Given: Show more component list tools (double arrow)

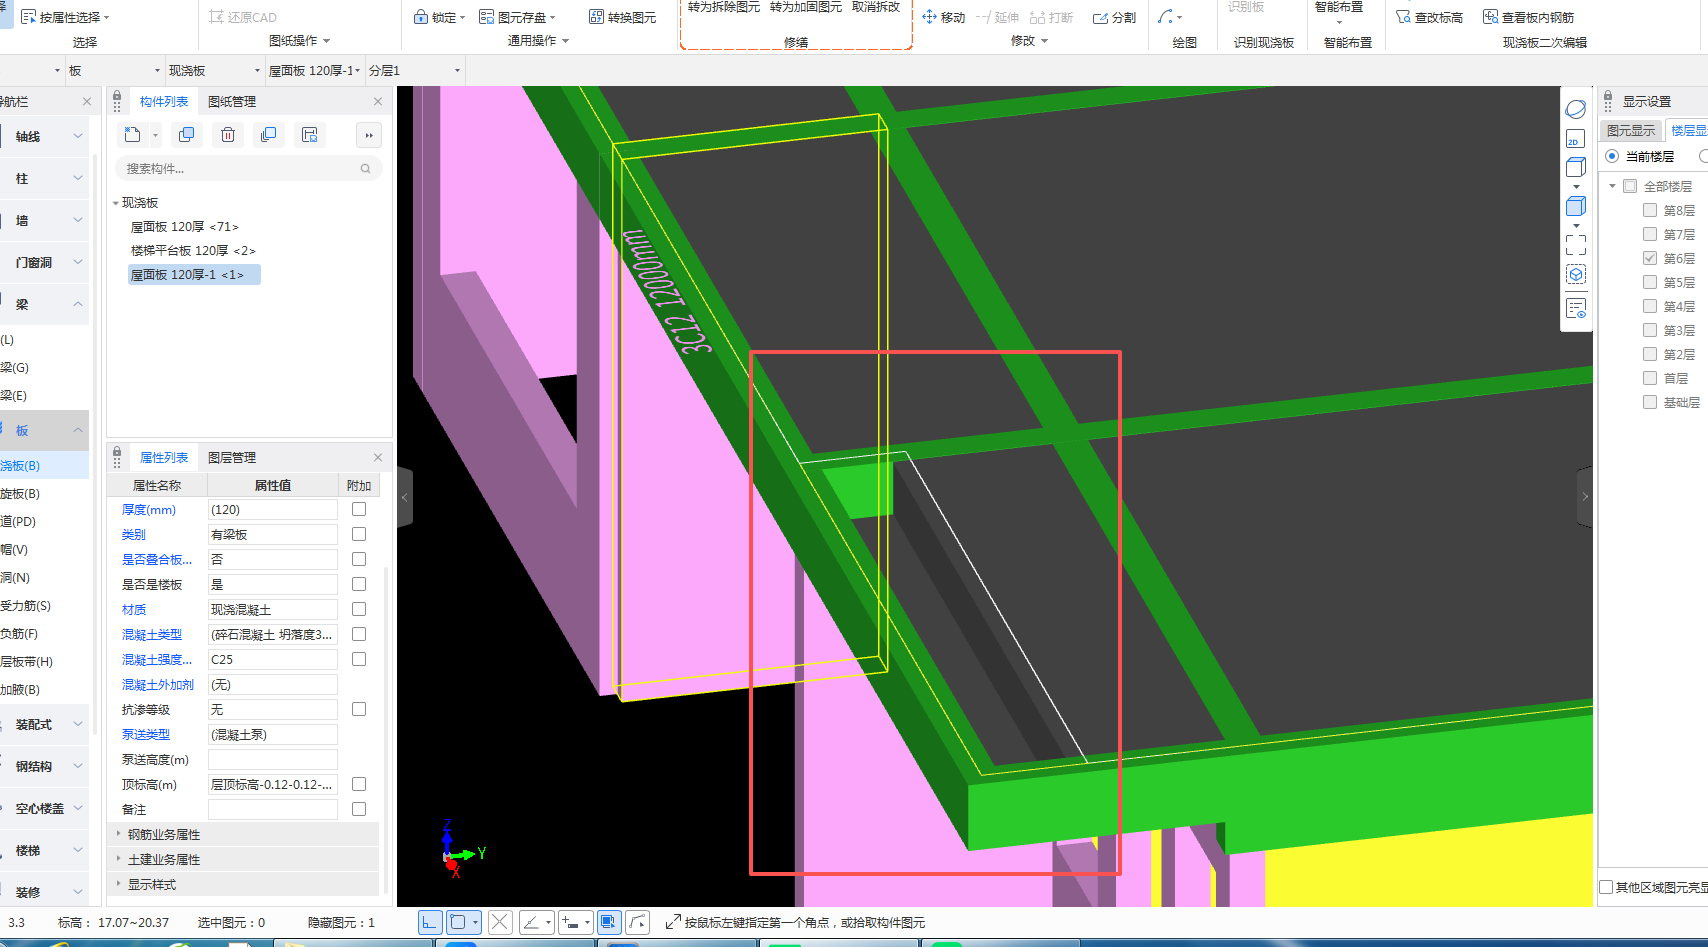Looking at the screenshot, I should [x=369, y=135].
